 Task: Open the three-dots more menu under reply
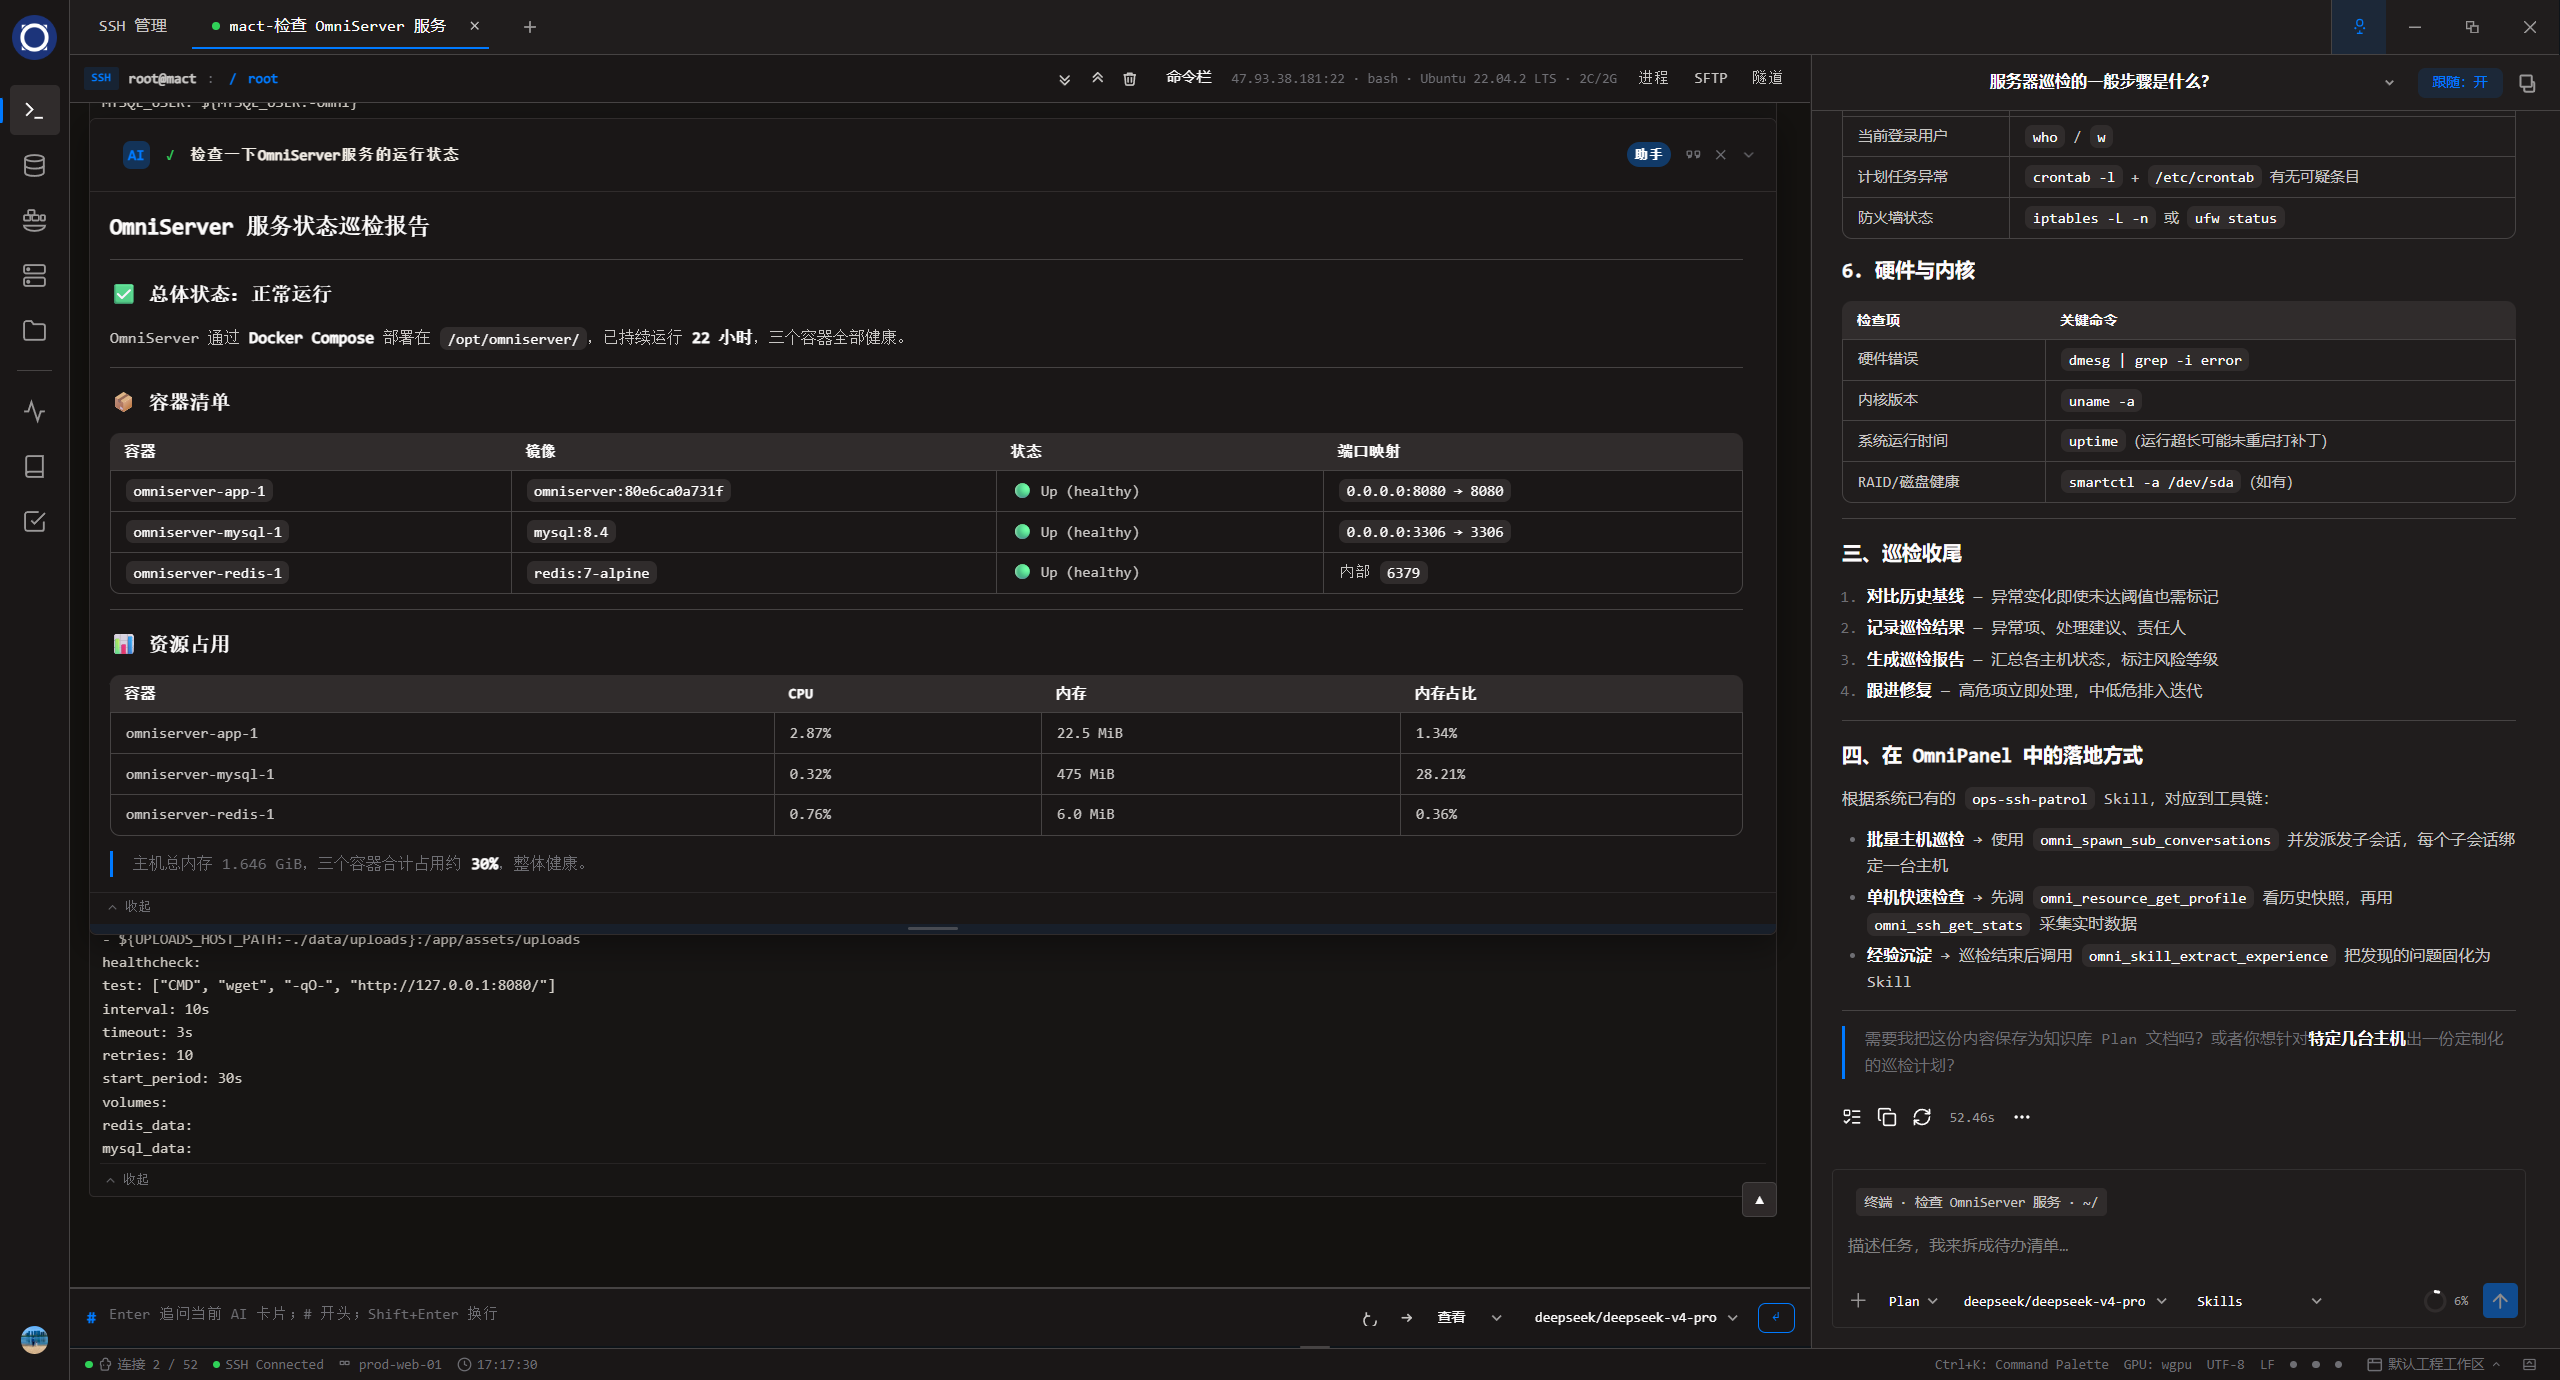[x=2022, y=1117]
